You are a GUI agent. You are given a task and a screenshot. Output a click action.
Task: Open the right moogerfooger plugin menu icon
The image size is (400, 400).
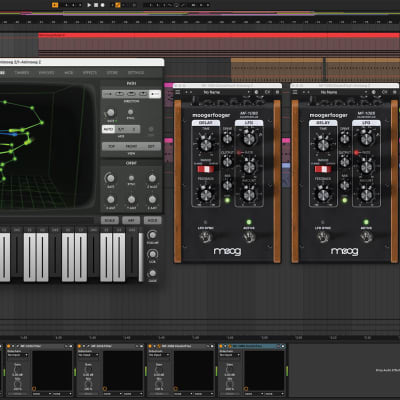click(295, 92)
